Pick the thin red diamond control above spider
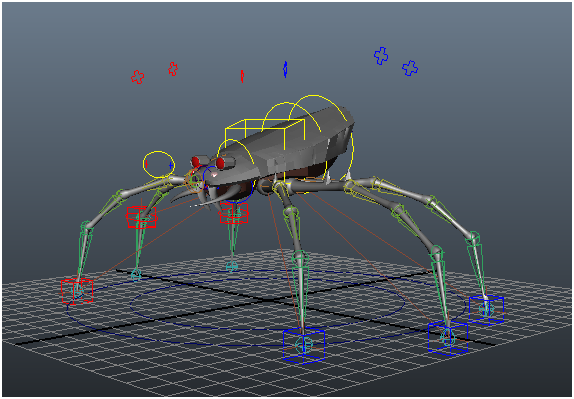This screenshot has width=574, height=399. pyautogui.click(x=242, y=76)
